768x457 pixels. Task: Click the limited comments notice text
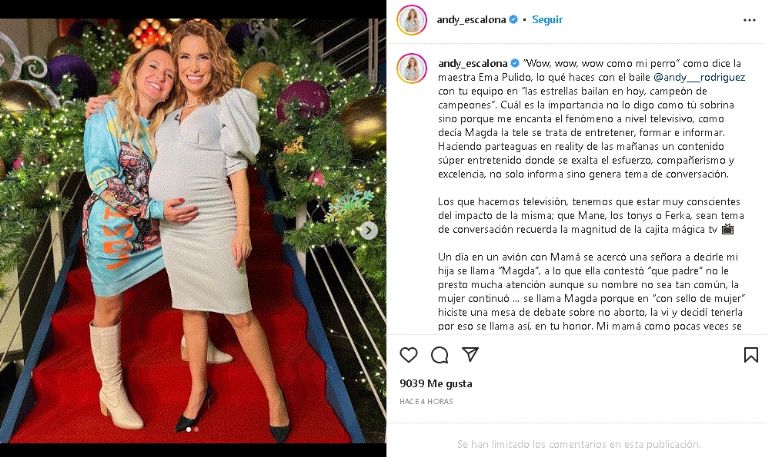click(x=578, y=444)
